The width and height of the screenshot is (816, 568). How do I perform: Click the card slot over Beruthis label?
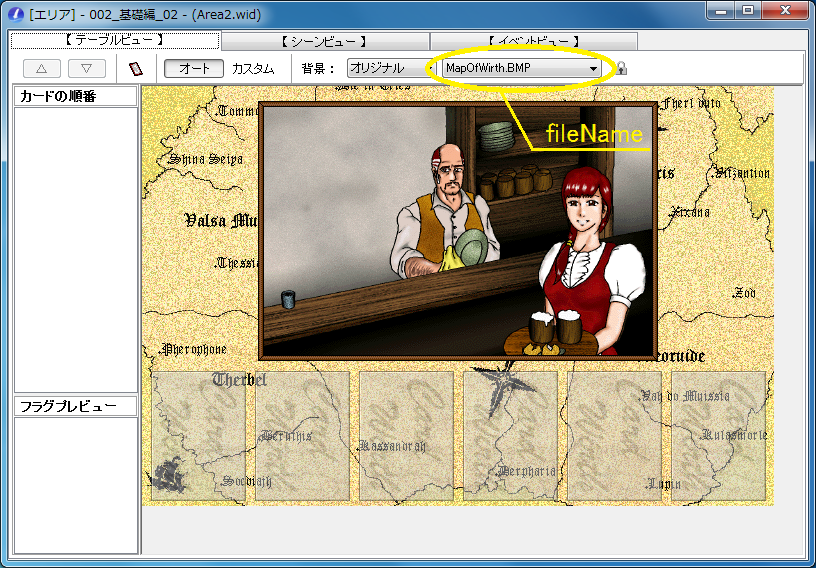coord(302,436)
